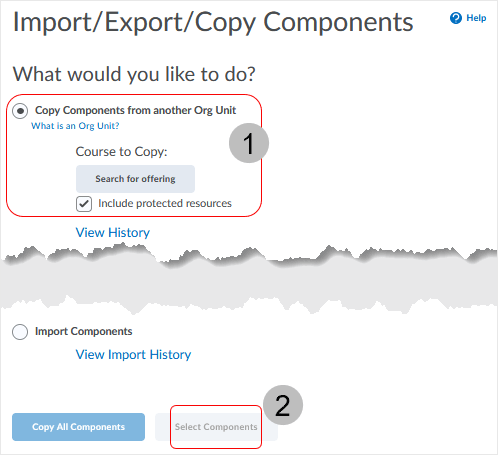
Task: Uncheck Include protected resources checkbox
Action: 84,204
